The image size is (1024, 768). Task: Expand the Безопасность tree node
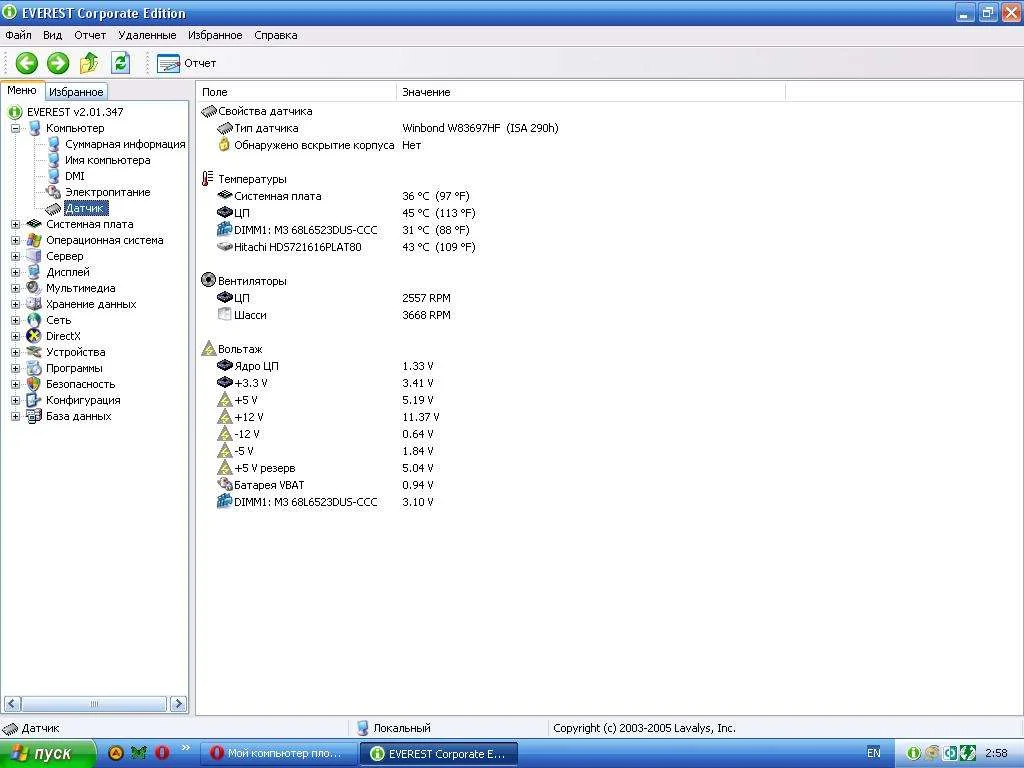16,384
